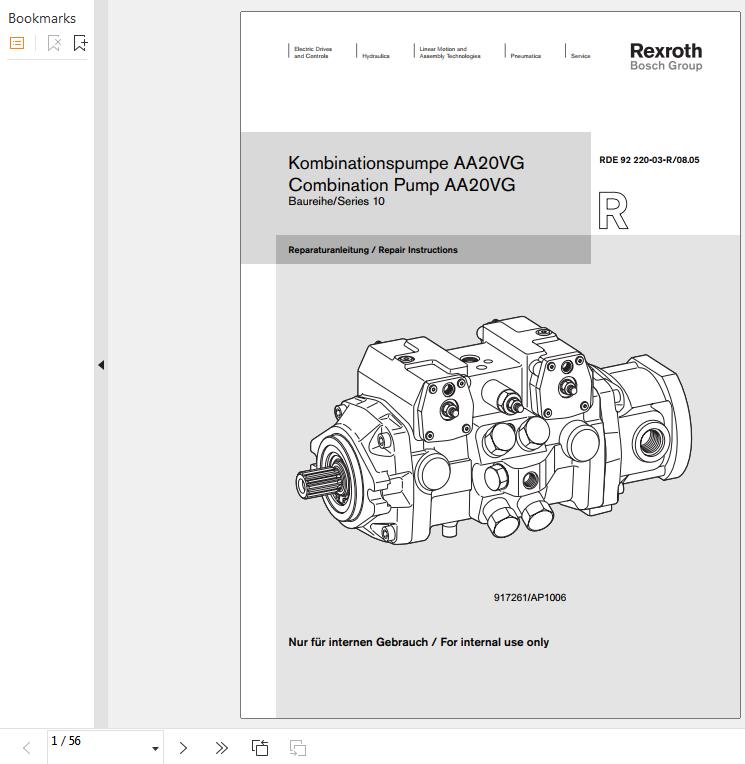Go to the previous page arrow
The image size is (745, 764).
point(27,748)
